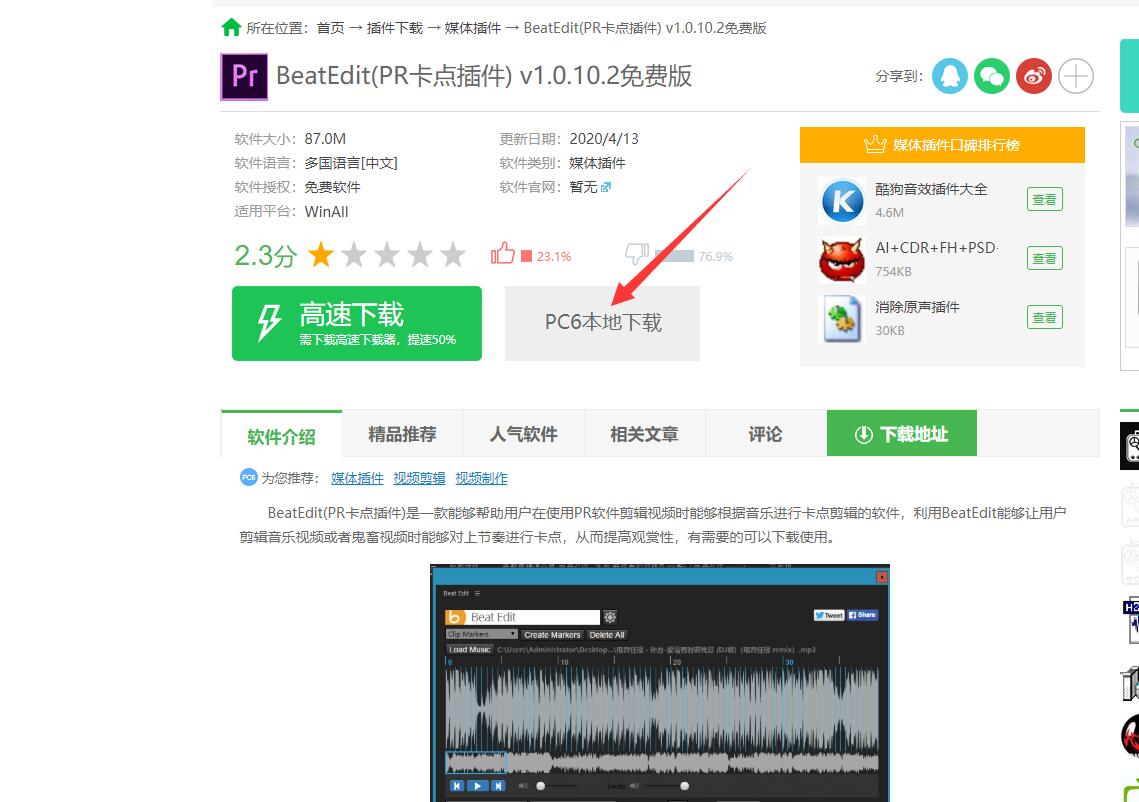Open the 视频制作 recommended link
1139x802 pixels.
pyautogui.click(x=482, y=478)
